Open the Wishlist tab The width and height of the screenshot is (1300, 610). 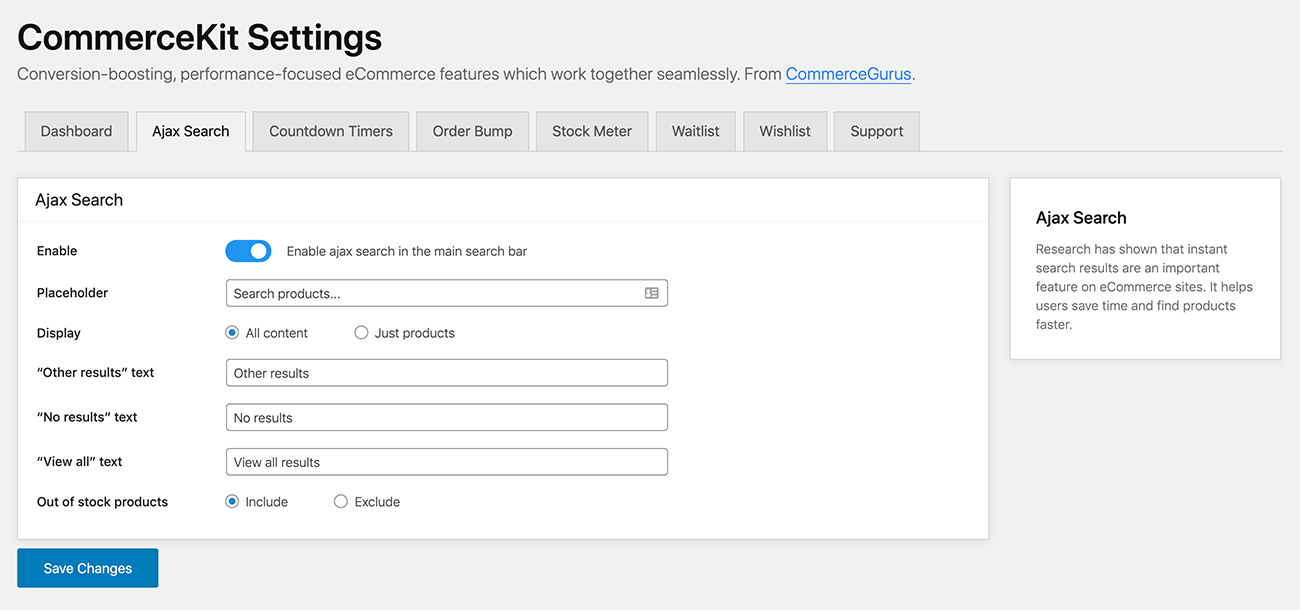(x=785, y=131)
